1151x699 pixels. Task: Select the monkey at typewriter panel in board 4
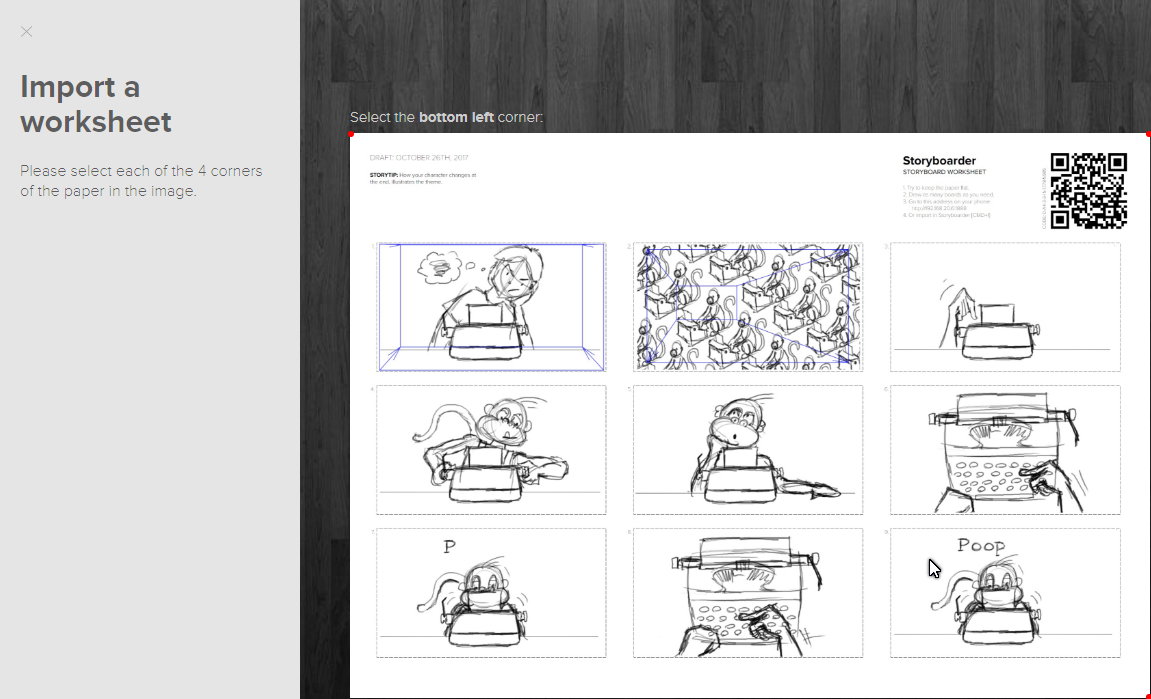coord(491,449)
